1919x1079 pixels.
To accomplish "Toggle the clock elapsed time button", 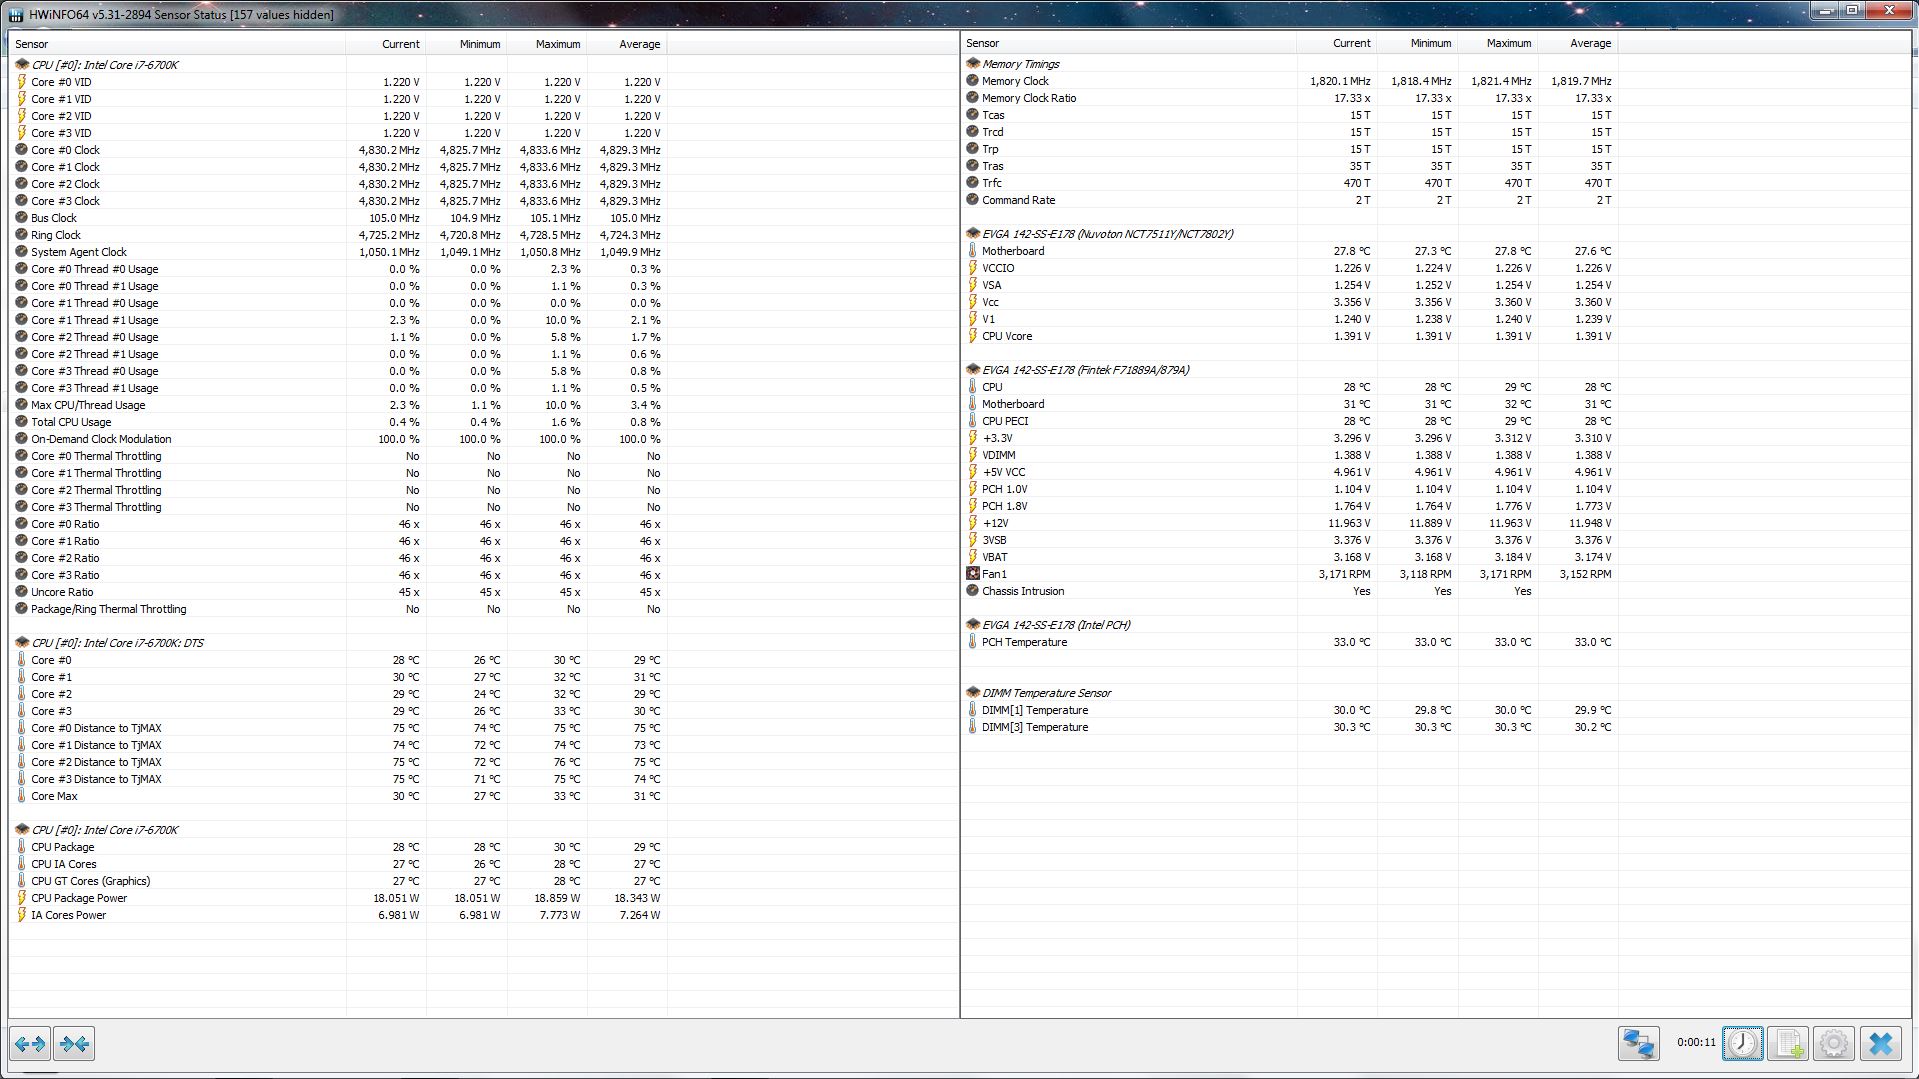I will coord(1743,1043).
